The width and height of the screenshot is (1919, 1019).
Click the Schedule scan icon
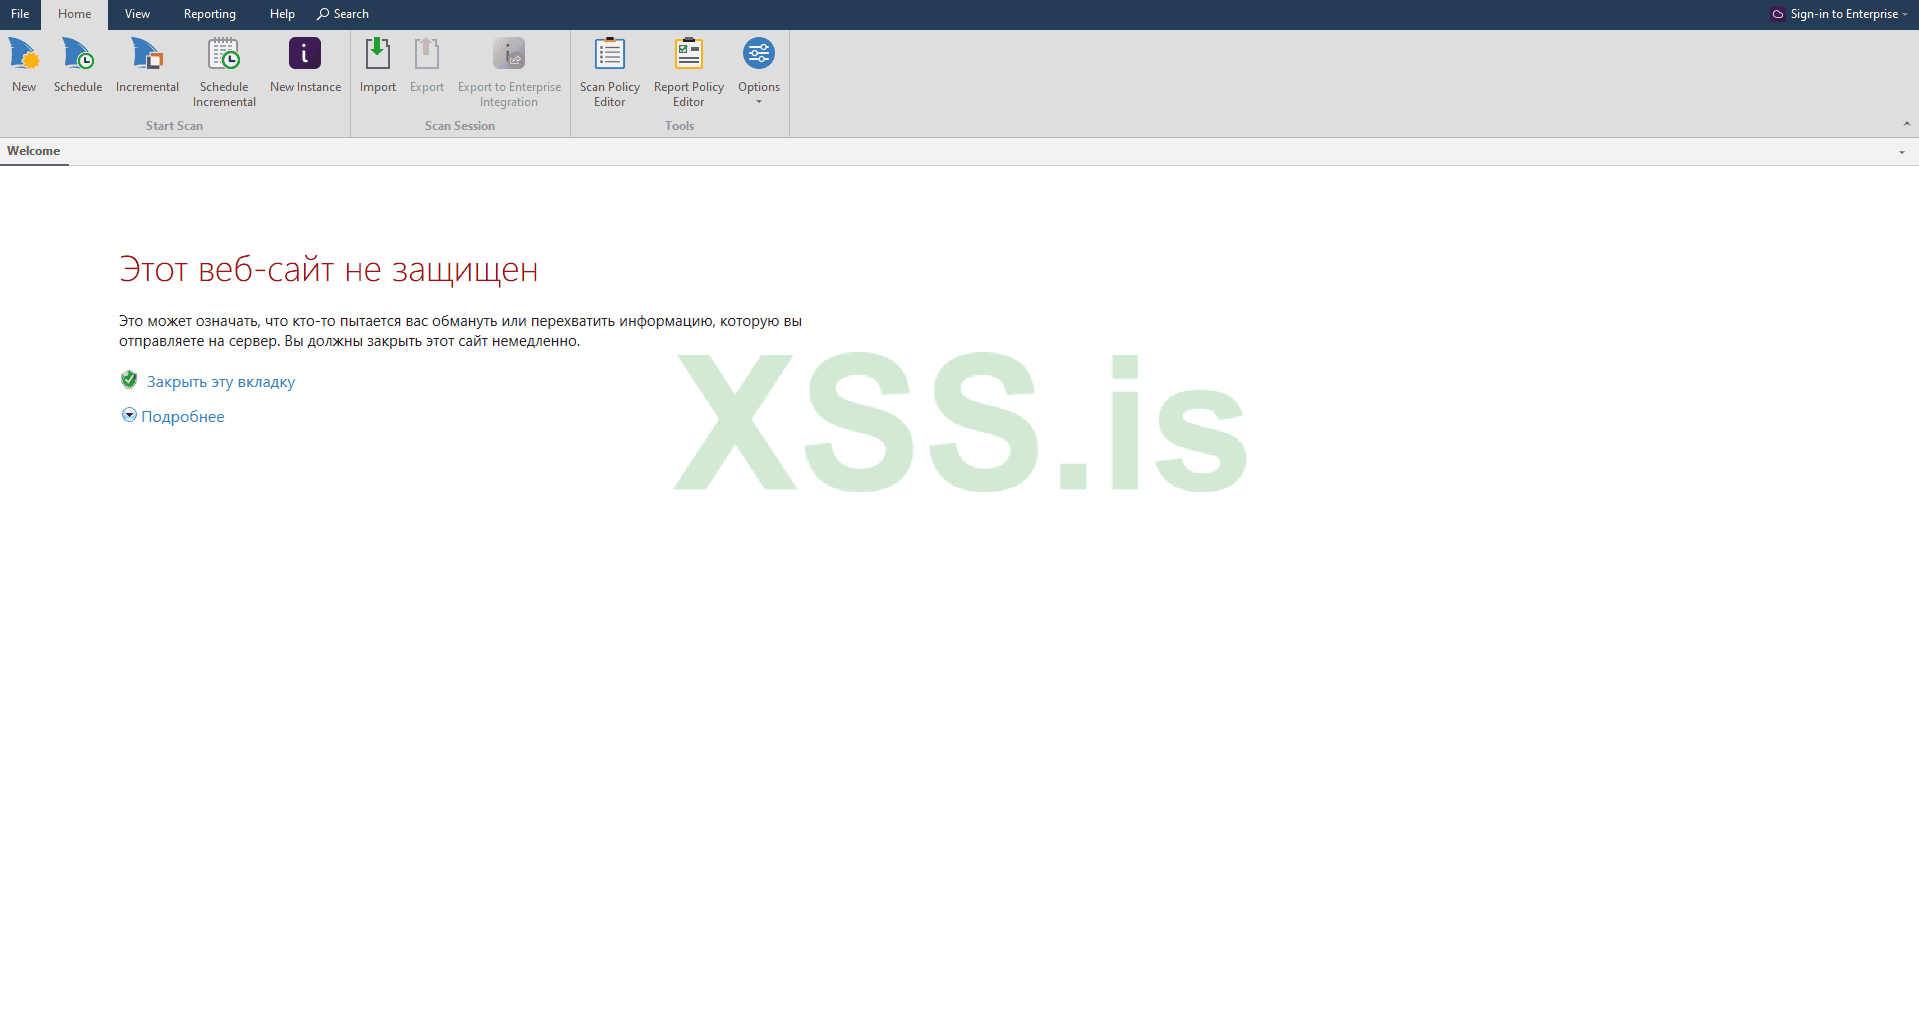coord(78,53)
